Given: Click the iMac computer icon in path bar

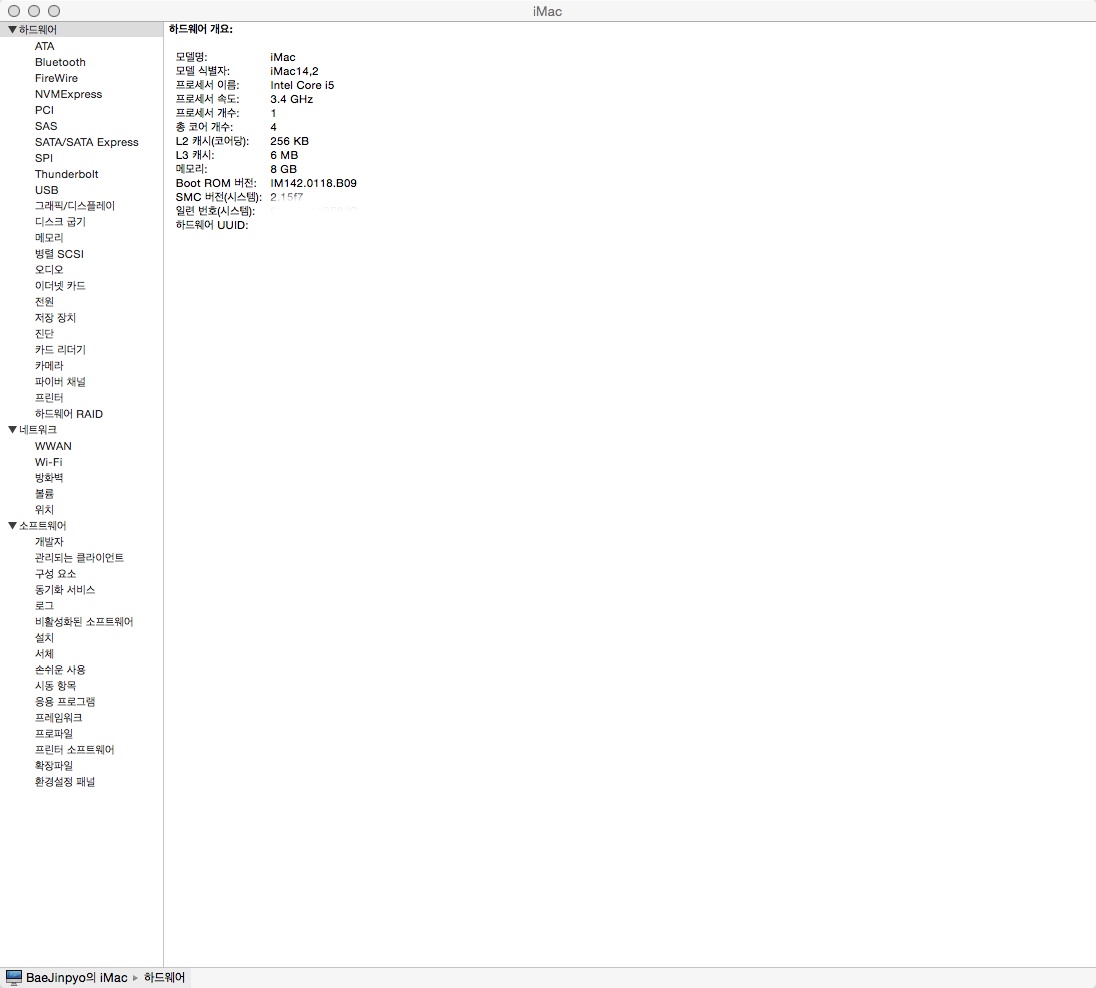Looking at the screenshot, I should click(x=14, y=977).
